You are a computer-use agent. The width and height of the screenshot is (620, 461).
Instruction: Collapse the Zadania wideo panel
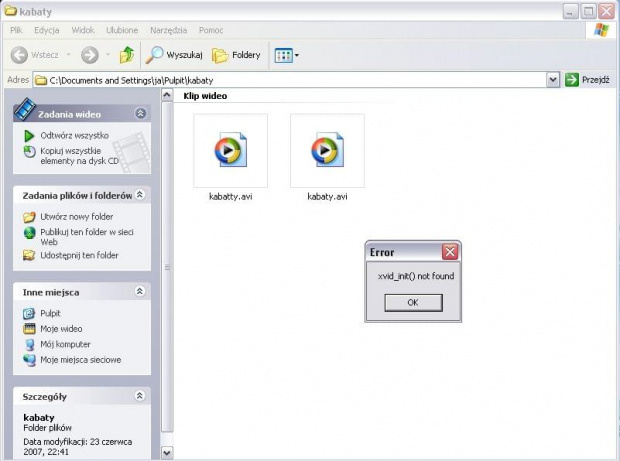pyautogui.click(x=140, y=114)
